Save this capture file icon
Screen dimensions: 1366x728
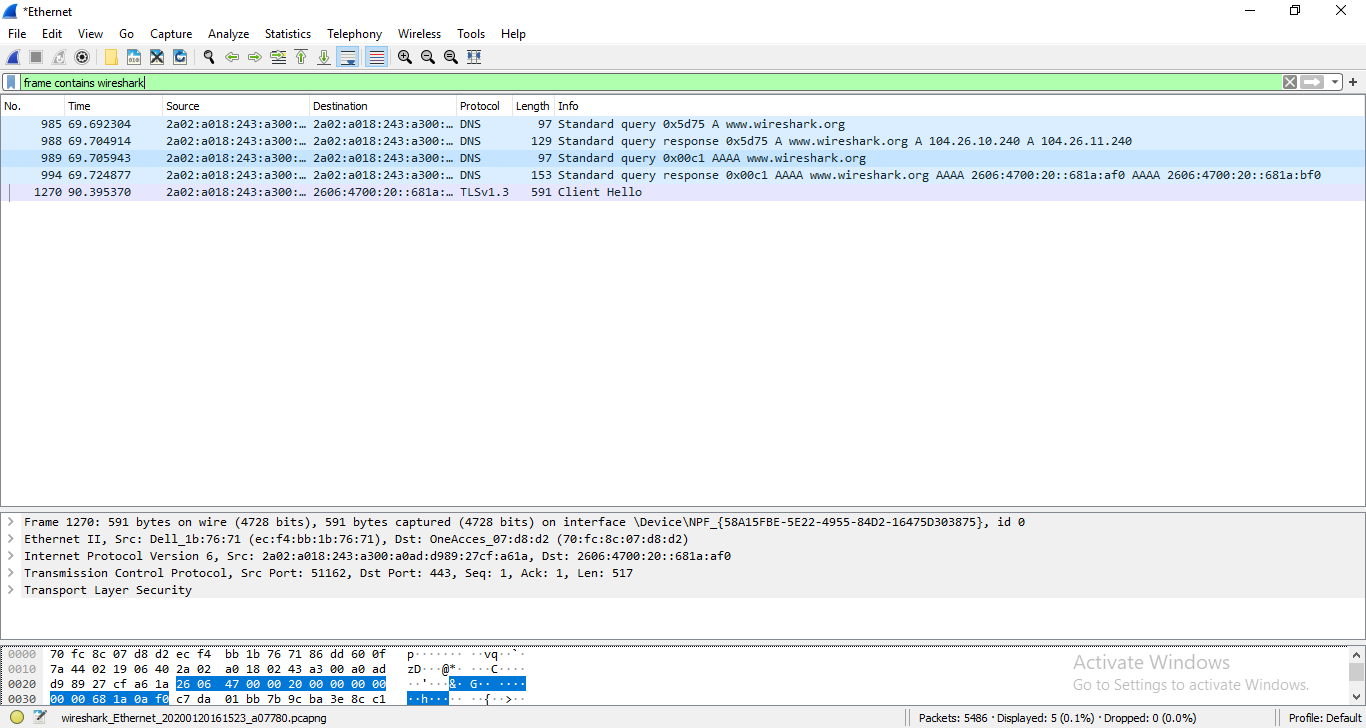pyautogui.click(x=134, y=57)
